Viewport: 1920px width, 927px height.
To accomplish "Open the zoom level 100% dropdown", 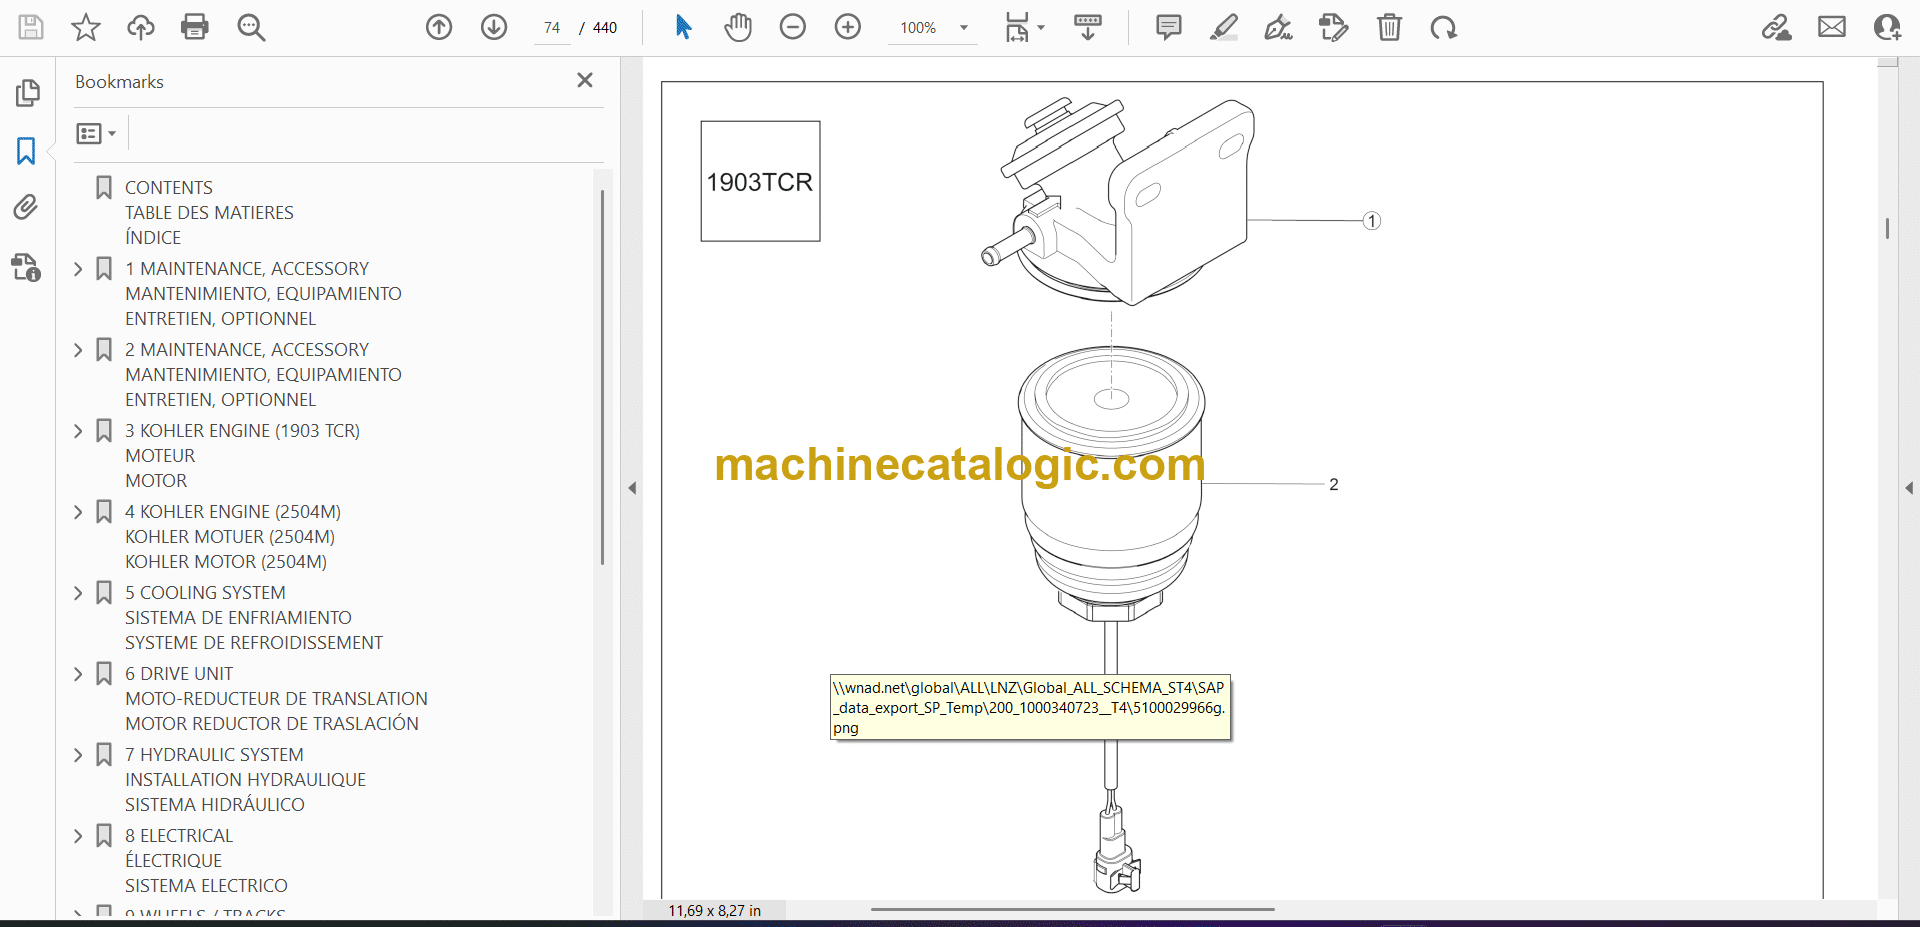I will [x=964, y=28].
